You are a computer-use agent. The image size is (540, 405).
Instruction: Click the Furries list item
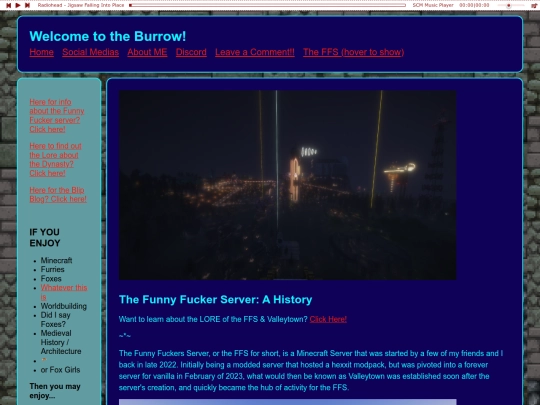(x=53, y=269)
